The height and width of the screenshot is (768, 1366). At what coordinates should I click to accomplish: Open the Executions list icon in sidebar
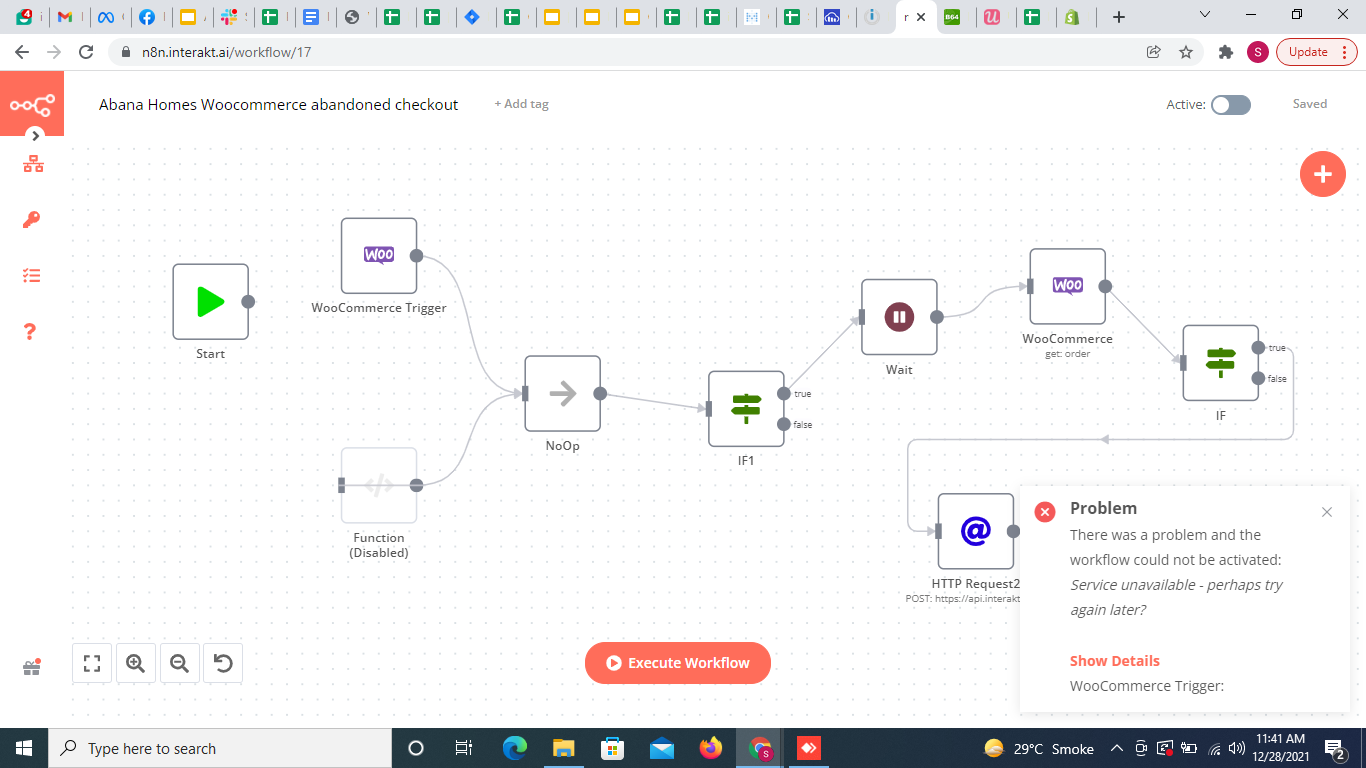point(32,275)
